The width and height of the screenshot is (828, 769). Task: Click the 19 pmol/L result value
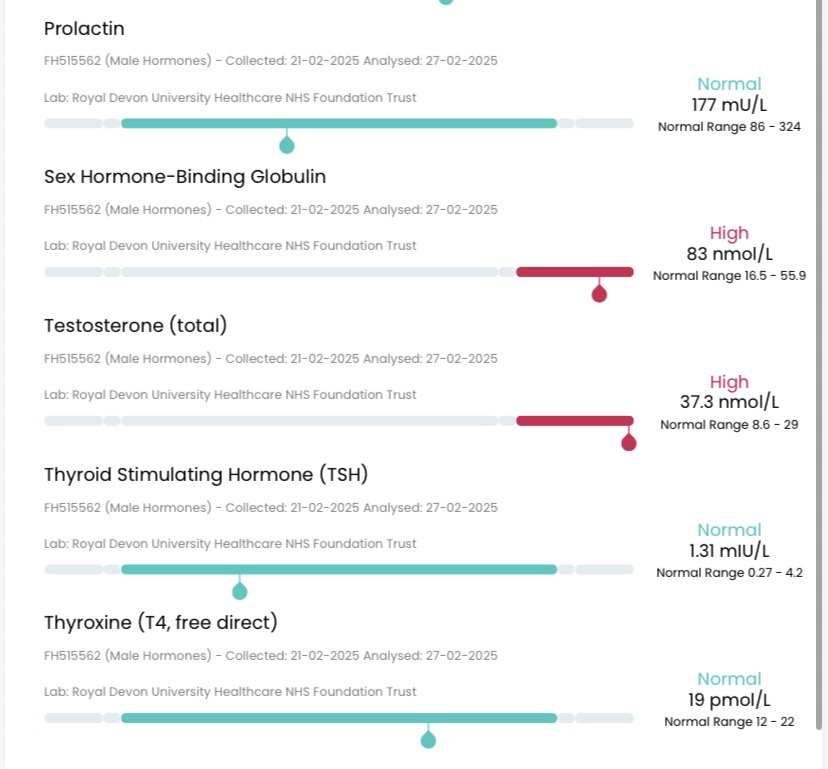point(729,700)
